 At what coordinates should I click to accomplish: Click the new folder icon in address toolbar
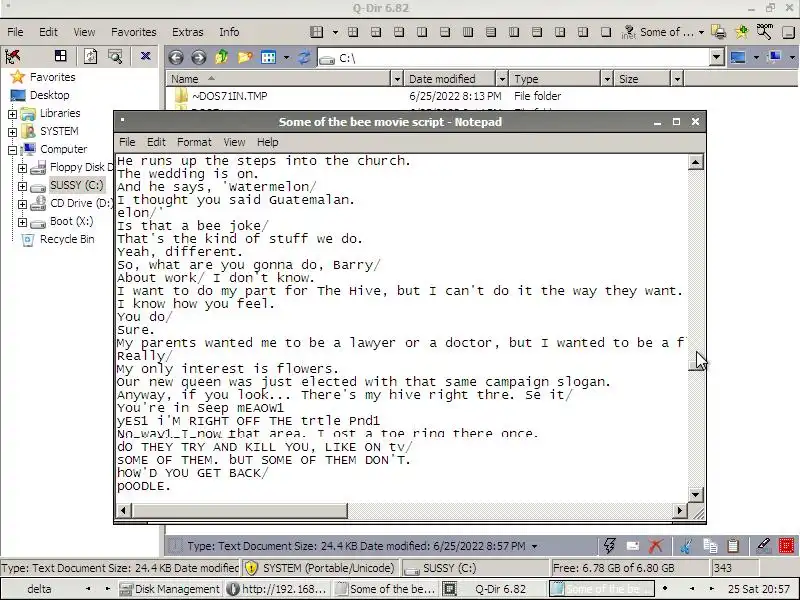pos(245,57)
